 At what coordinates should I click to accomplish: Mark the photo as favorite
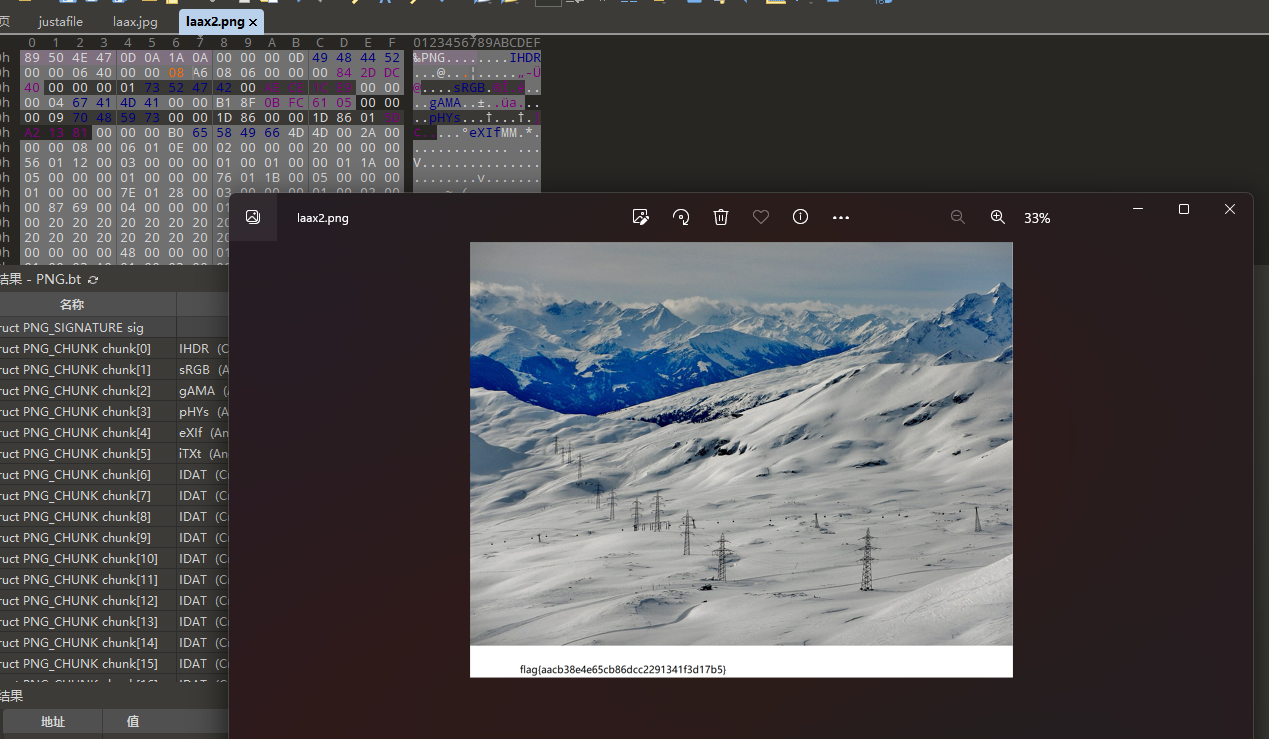[761, 217]
